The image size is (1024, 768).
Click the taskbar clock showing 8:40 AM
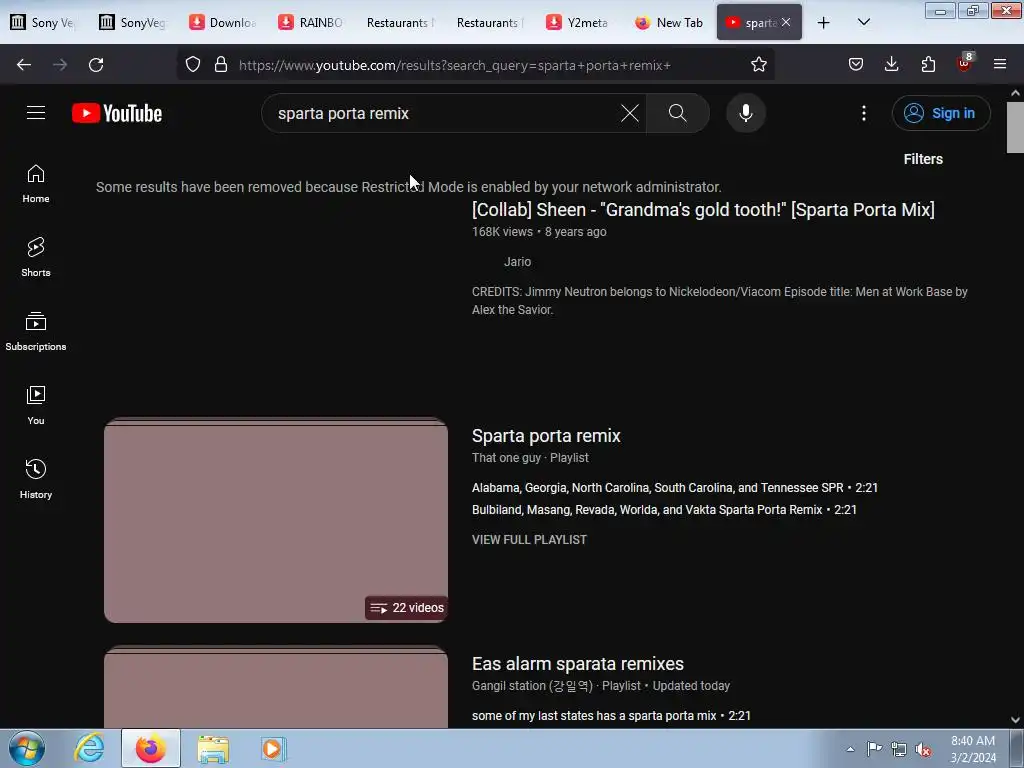pyautogui.click(x=973, y=749)
